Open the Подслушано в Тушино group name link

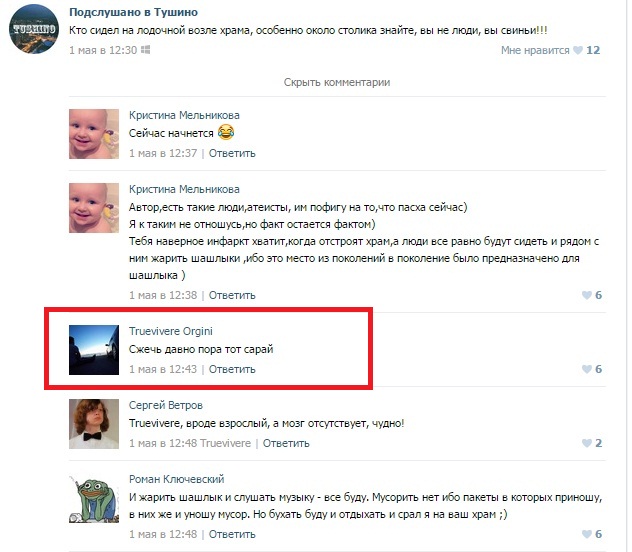coord(133,12)
